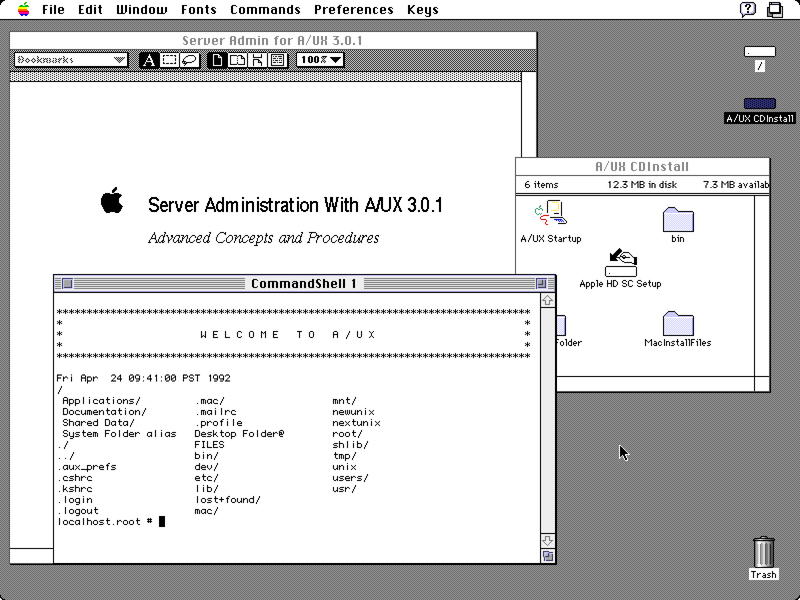
Task: Open the Edit menu
Action: 90,10
